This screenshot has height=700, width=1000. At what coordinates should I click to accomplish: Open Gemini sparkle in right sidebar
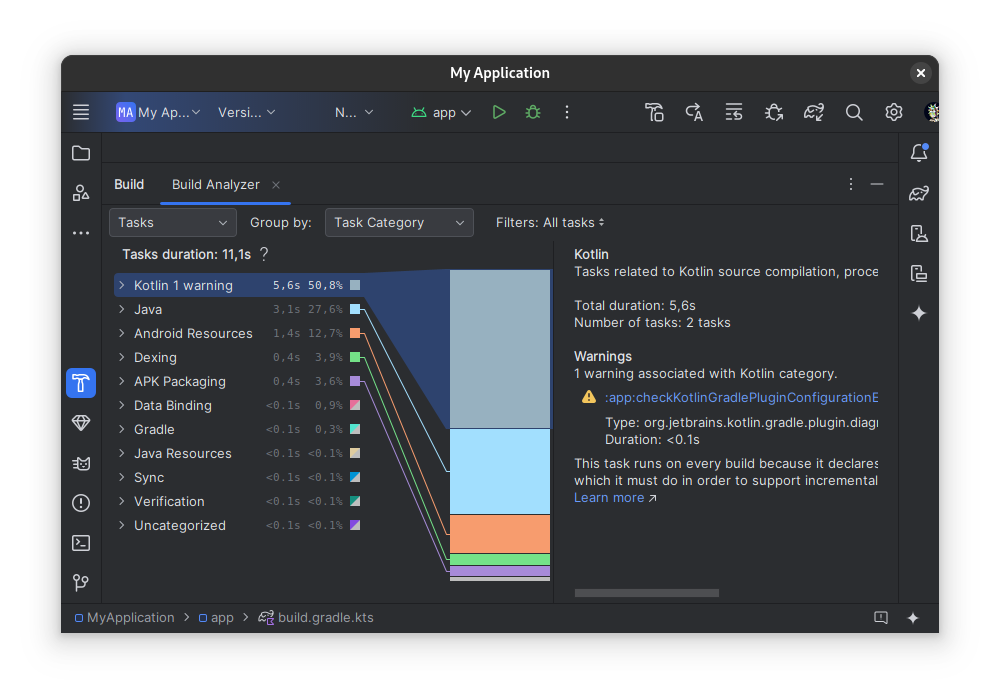919,313
